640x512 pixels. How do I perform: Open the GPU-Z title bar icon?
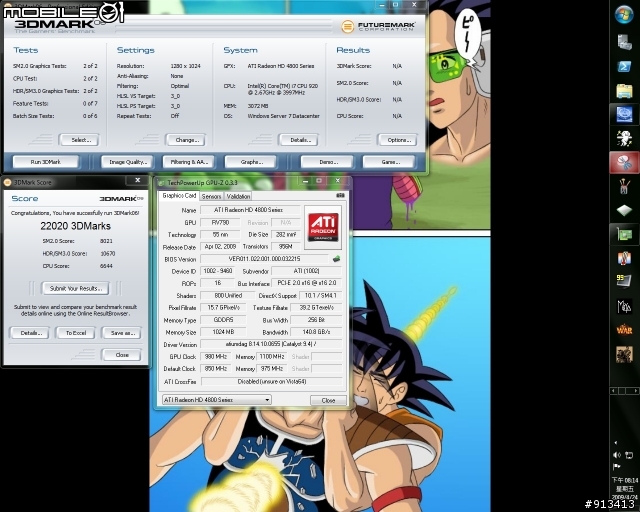tap(162, 183)
